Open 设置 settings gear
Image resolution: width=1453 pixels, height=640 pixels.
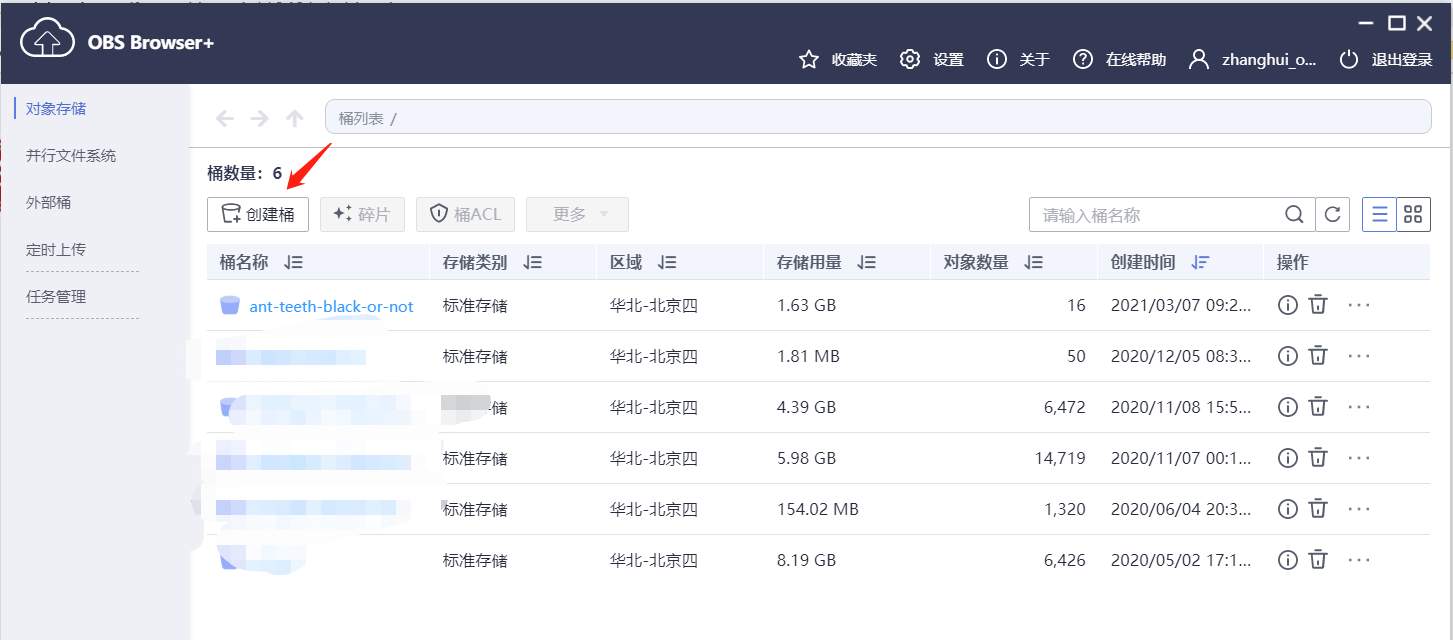(909, 60)
